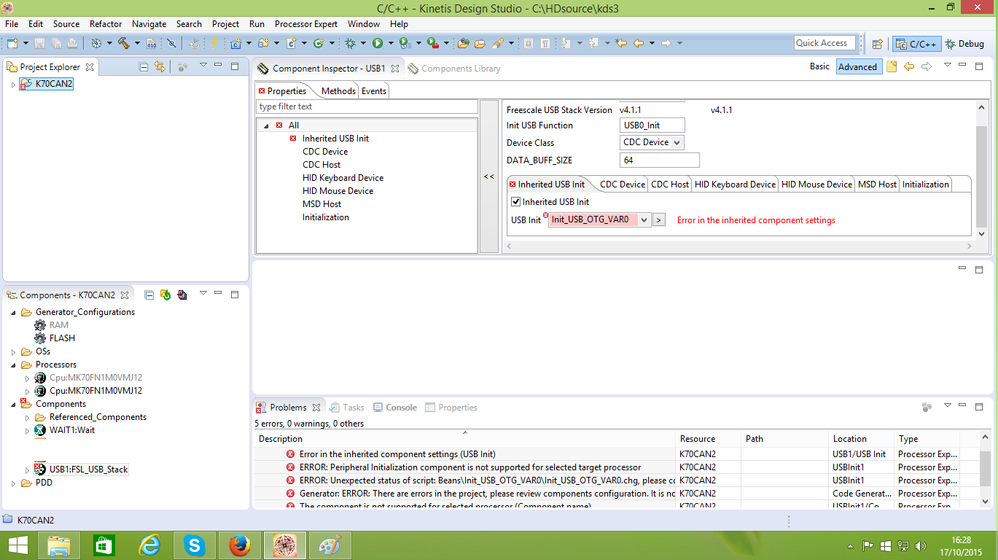Screen dimensions: 998x560
Task: Open the USB Init Init_USB_OTG_VAR0 dropdown
Action: pyautogui.click(x=643, y=220)
